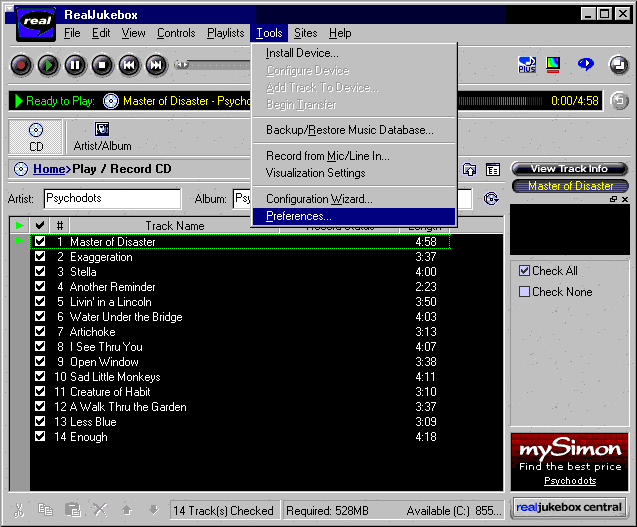Open Visualization Settings menu entry
Viewport: 637px width, 527px height.
click(x=354, y=173)
